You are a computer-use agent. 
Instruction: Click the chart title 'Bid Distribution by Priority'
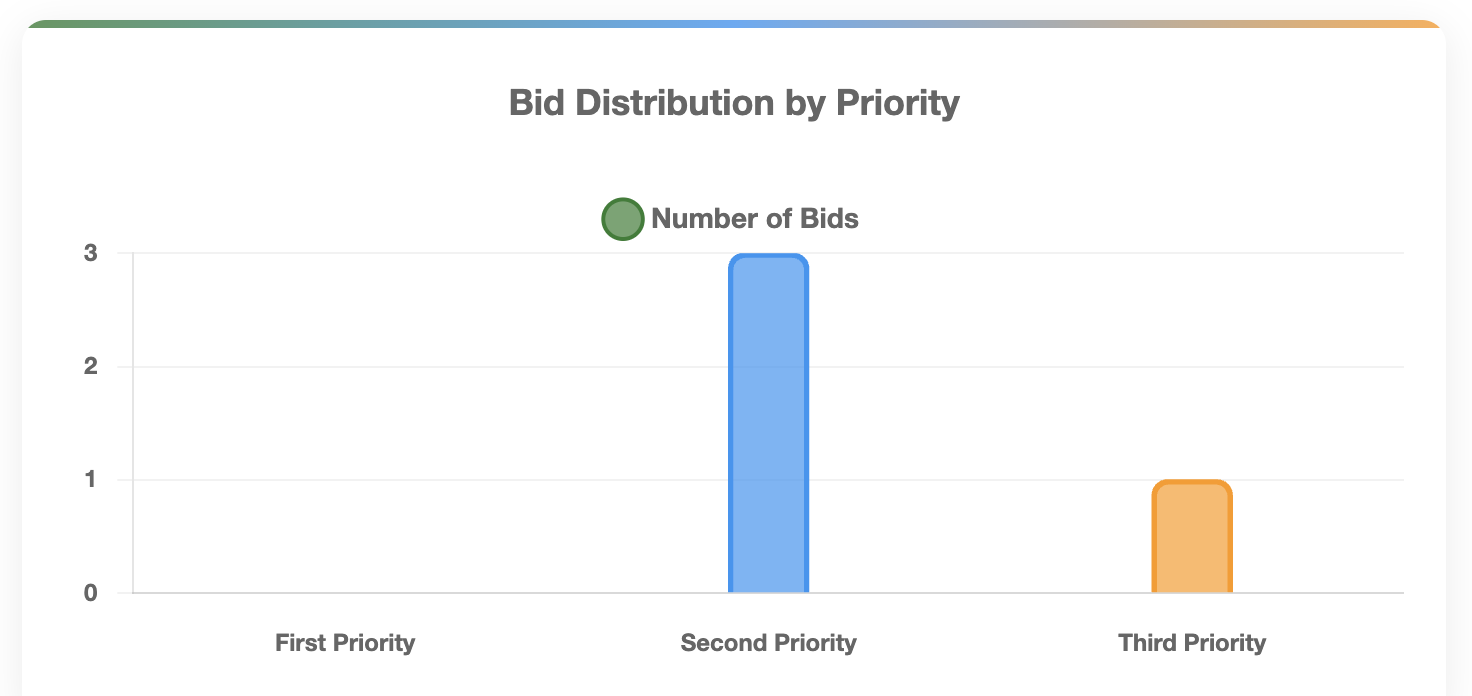point(734,103)
